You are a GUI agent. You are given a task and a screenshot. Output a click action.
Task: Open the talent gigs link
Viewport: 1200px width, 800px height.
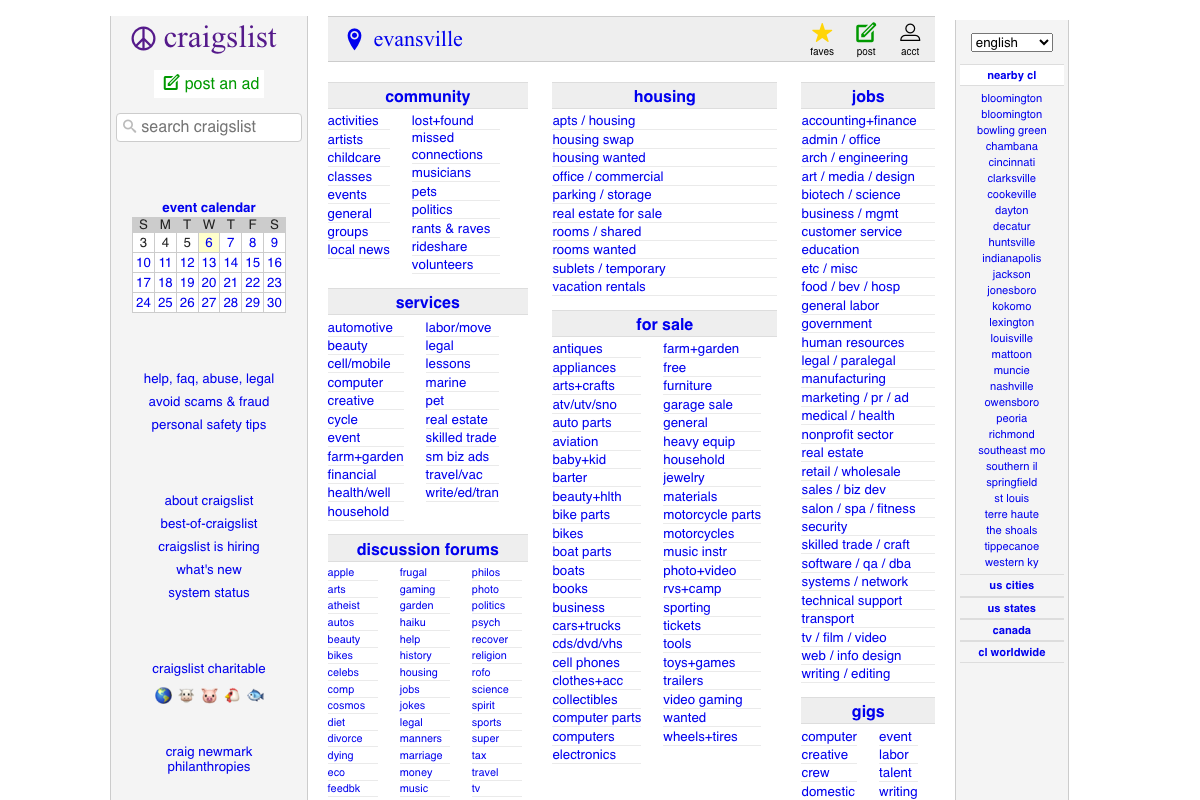895,773
